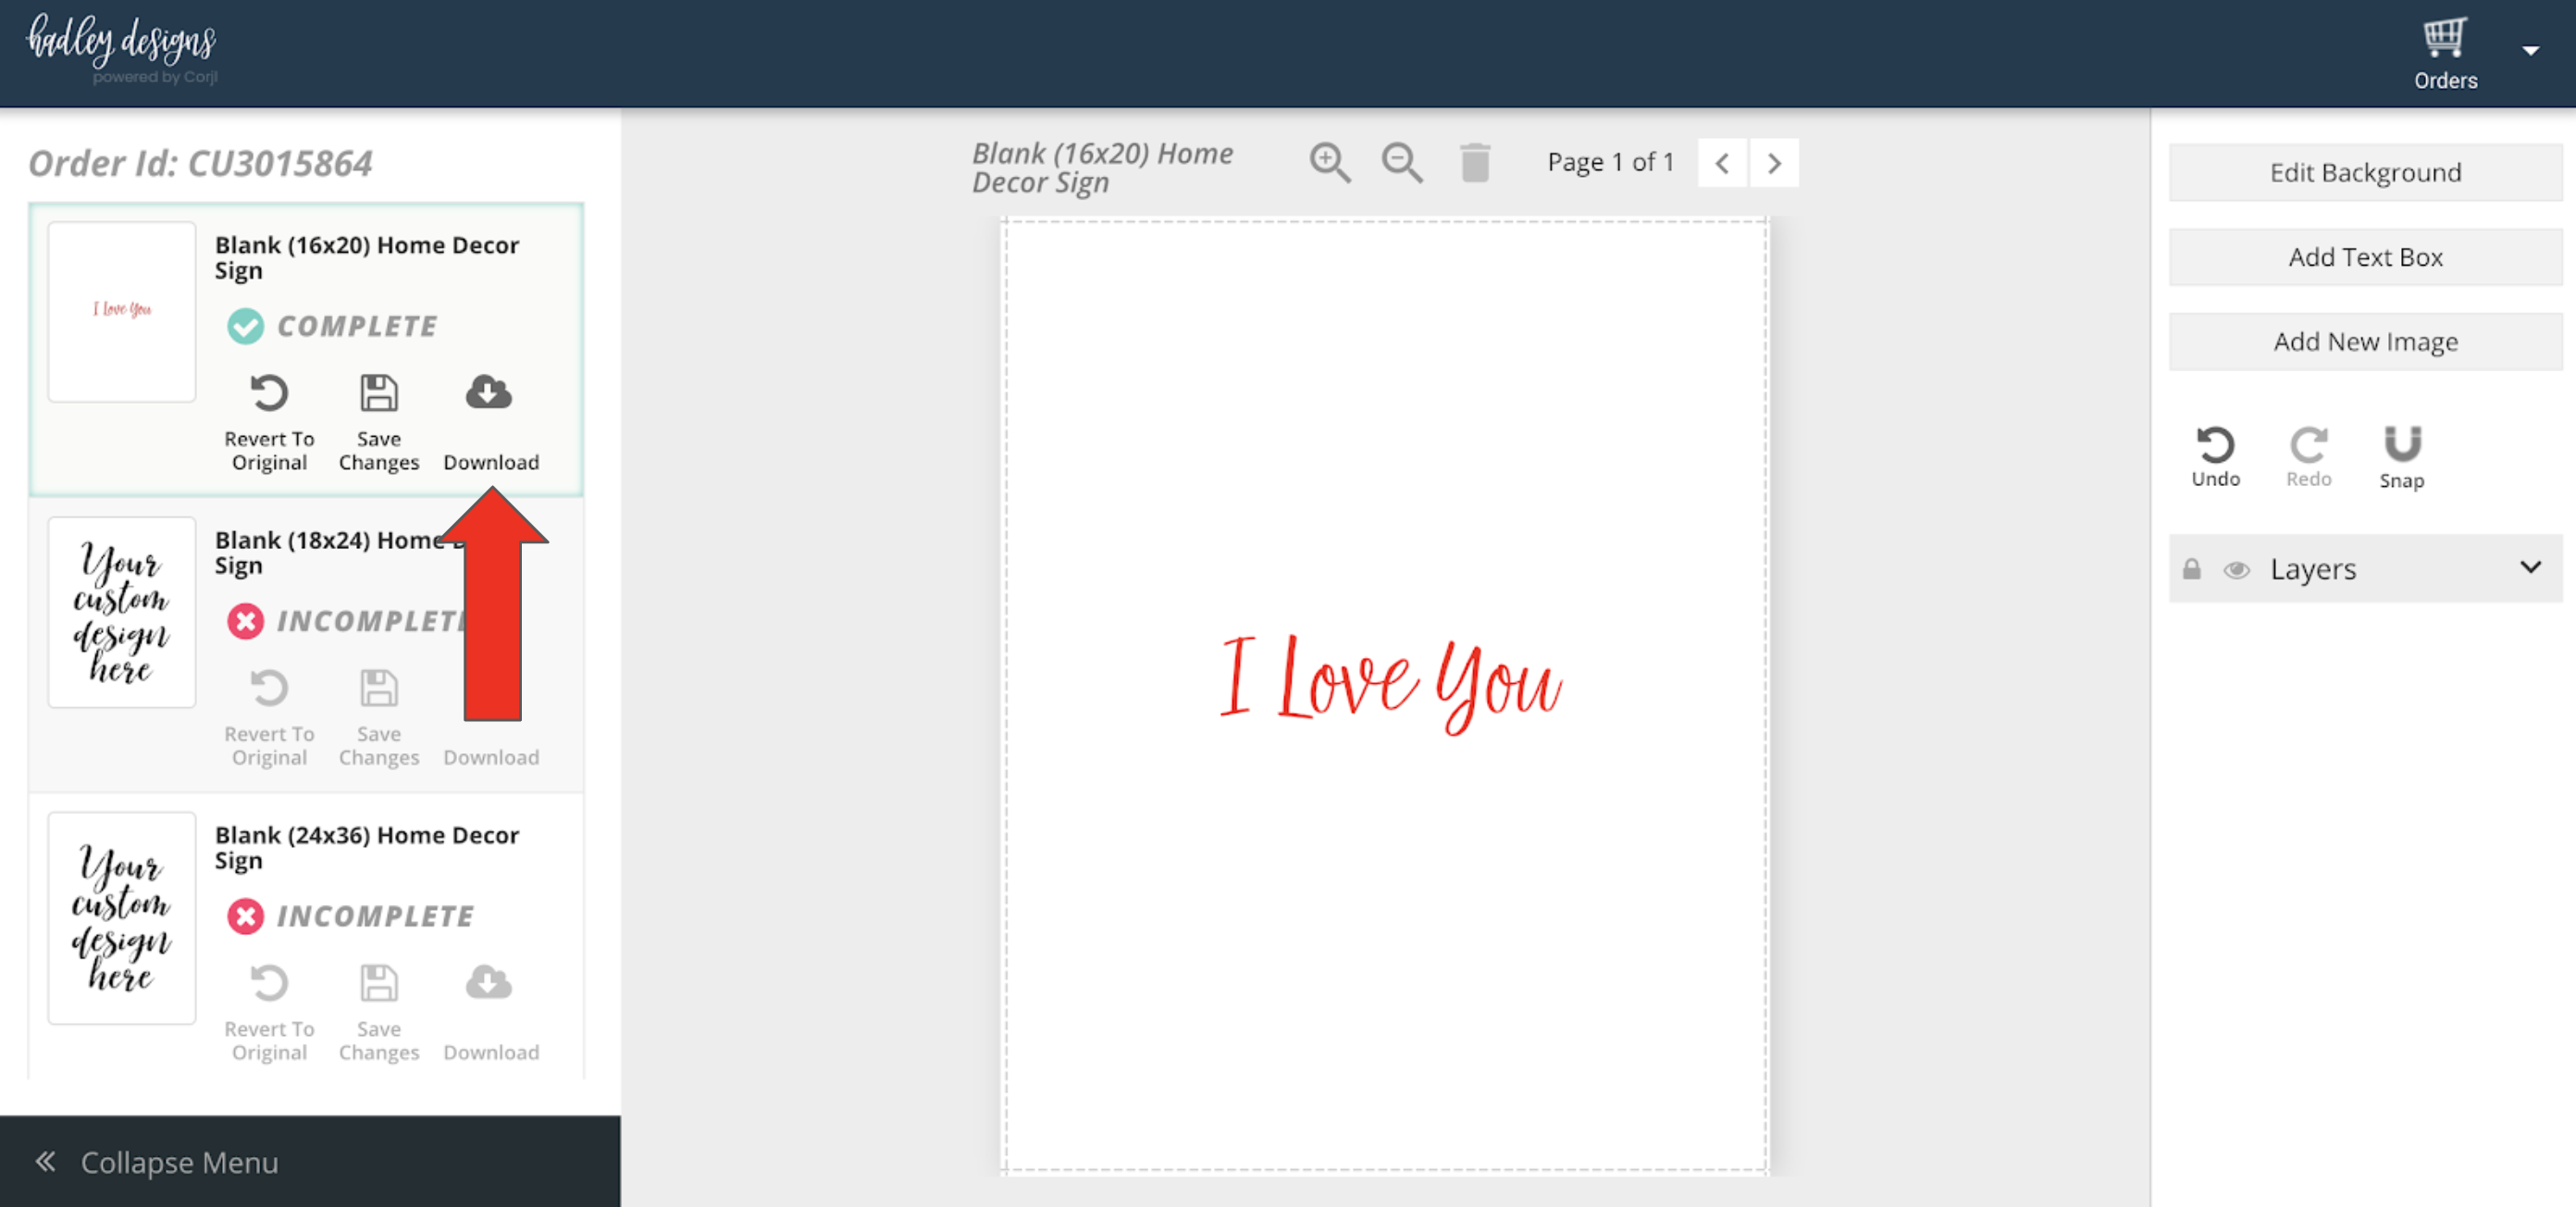Click the Edit Background button
The width and height of the screenshot is (2576, 1207).
click(2365, 172)
